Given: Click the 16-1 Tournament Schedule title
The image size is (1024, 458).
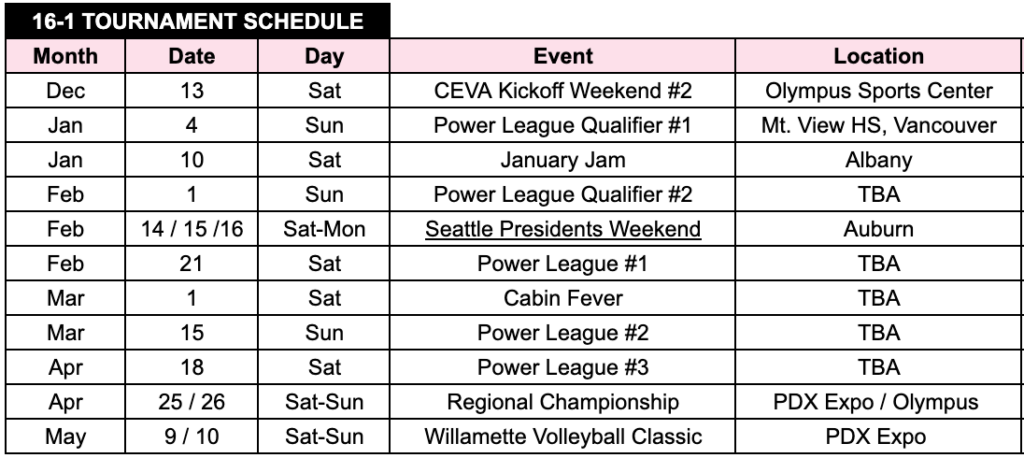Looking at the screenshot, I should 195,20.
